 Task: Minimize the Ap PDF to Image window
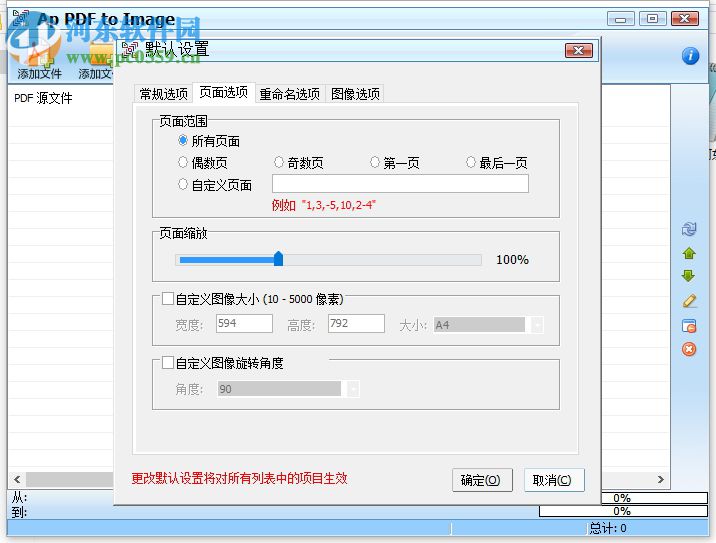click(621, 19)
